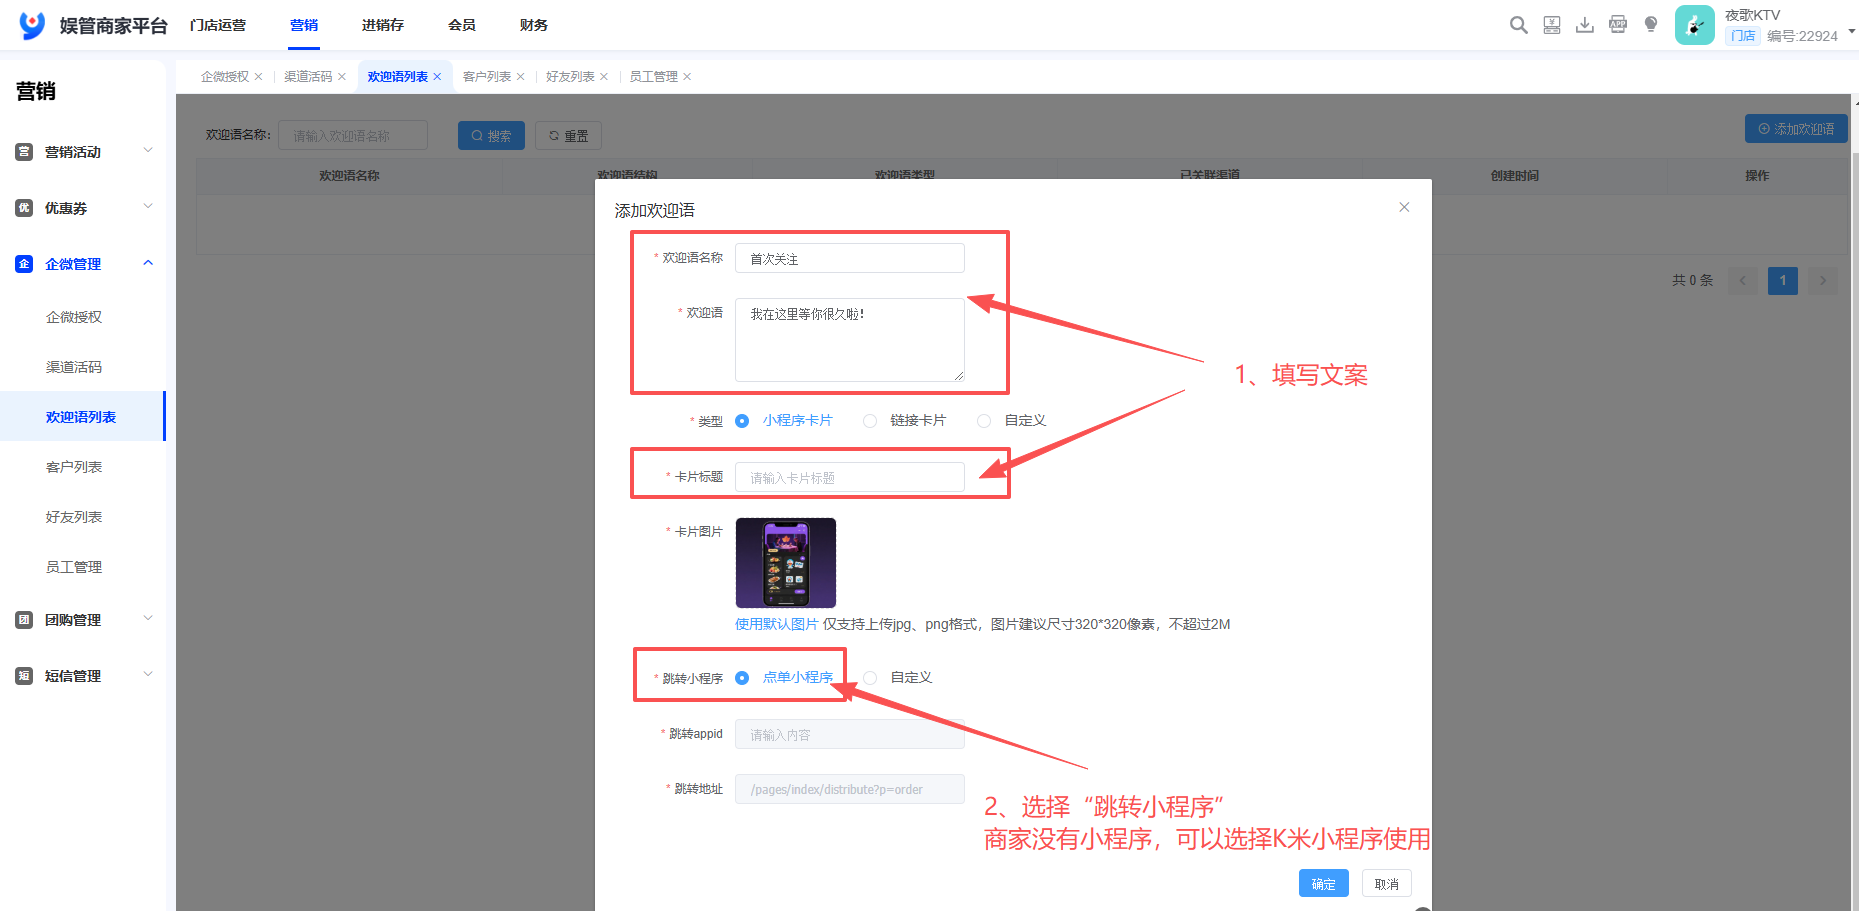Open the 财务 menu in top navigation
1859x911 pixels.
point(533,24)
